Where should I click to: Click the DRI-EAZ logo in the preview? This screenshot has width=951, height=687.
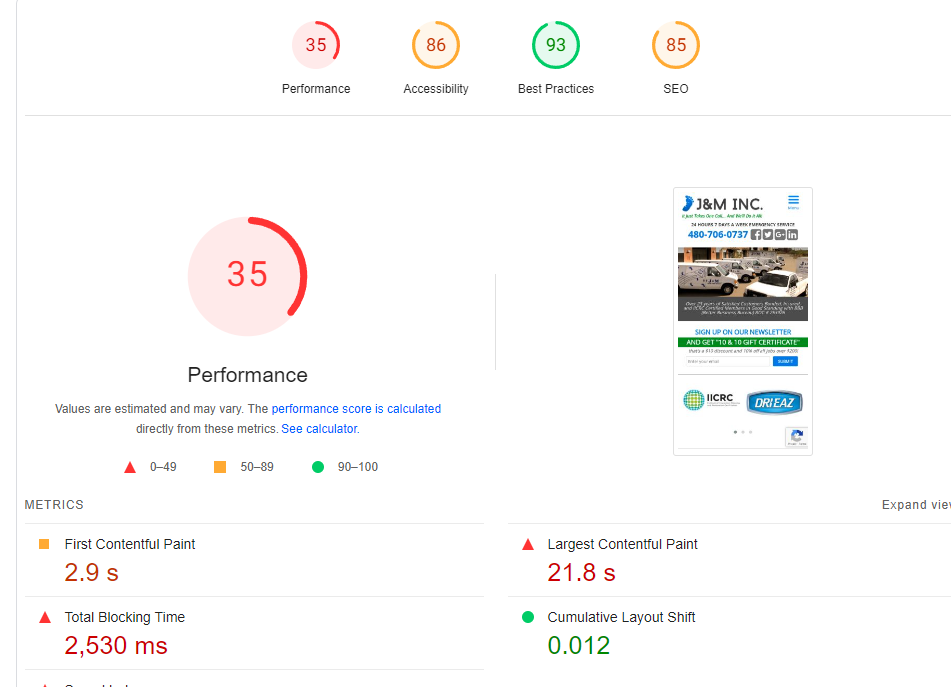coord(775,403)
